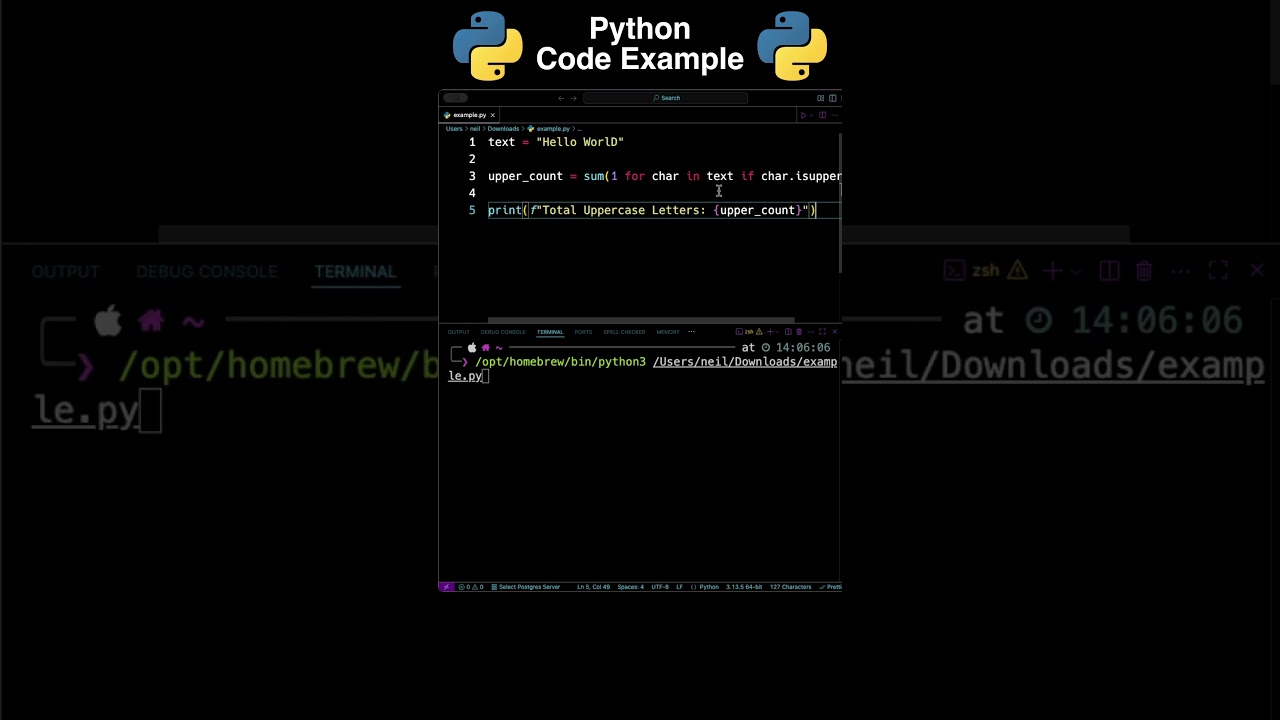The width and height of the screenshot is (1280, 720).
Task: Select the example.py editor tab
Action: (469, 115)
